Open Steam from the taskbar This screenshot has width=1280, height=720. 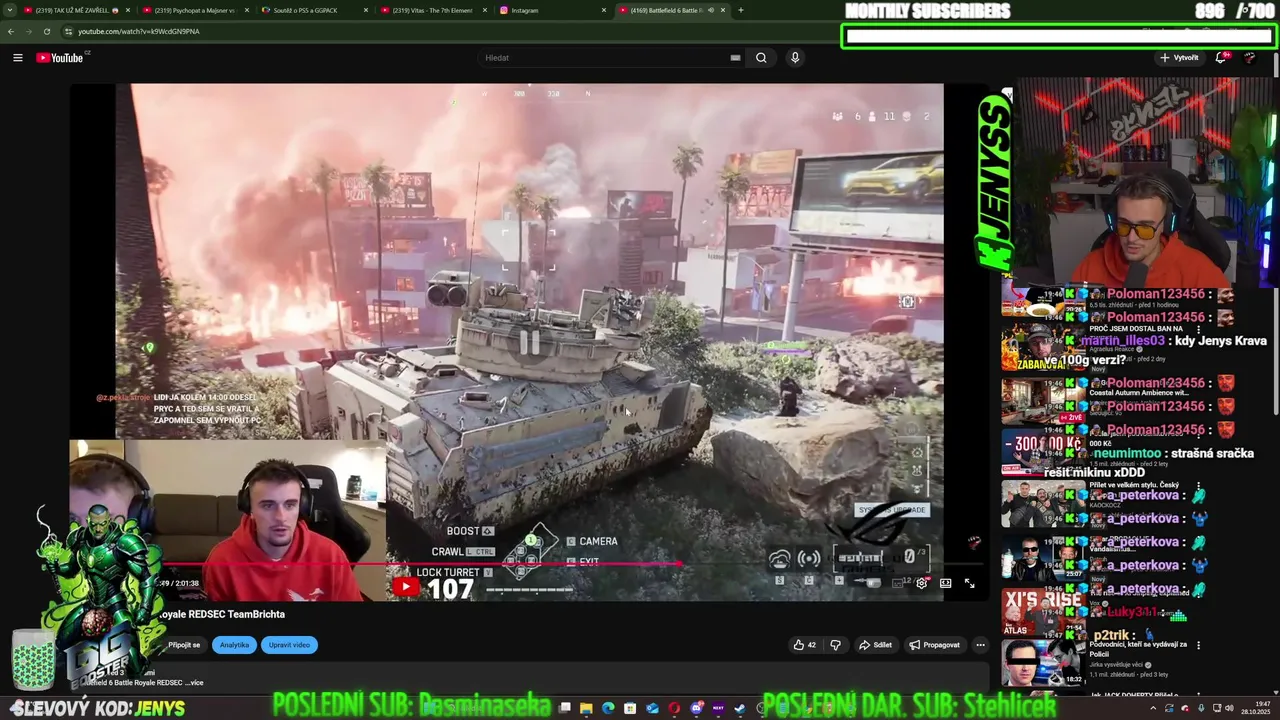point(740,708)
